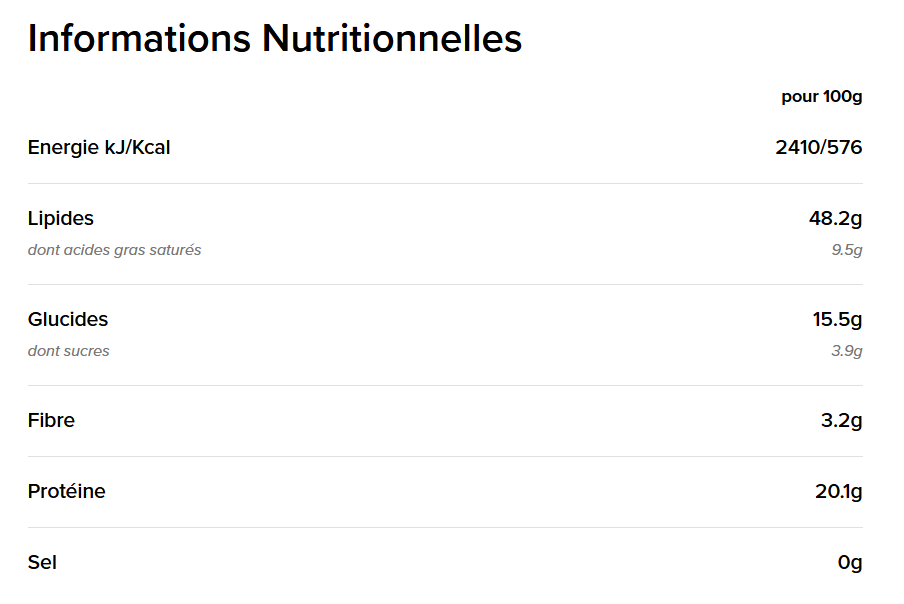
Task: Click the Sel row label
Action: 42,562
